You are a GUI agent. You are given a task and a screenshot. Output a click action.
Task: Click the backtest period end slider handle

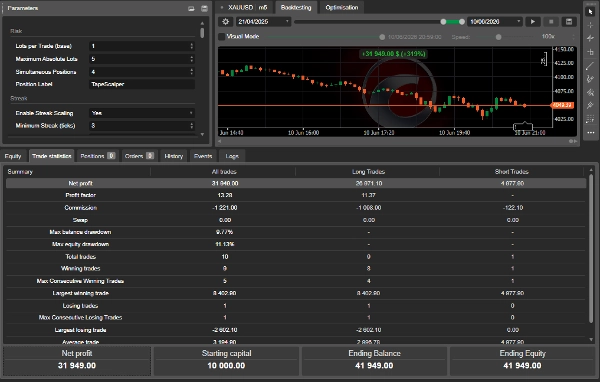(x=462, y=22)
